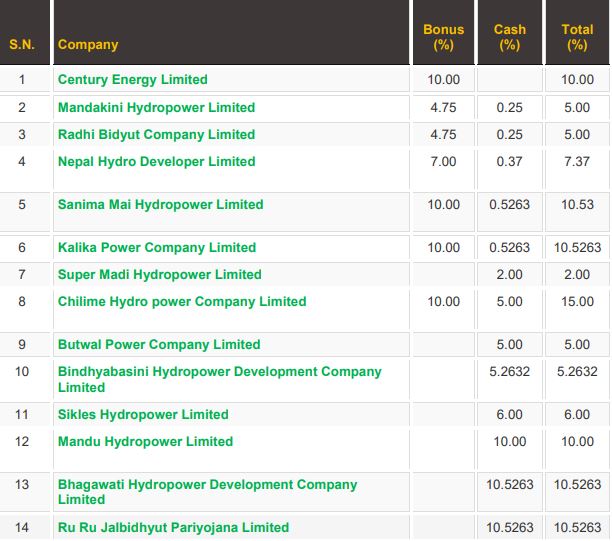Open Super Madi Hydropower Limited link
Screen dimensions: 612x541
tap(159, 274)
